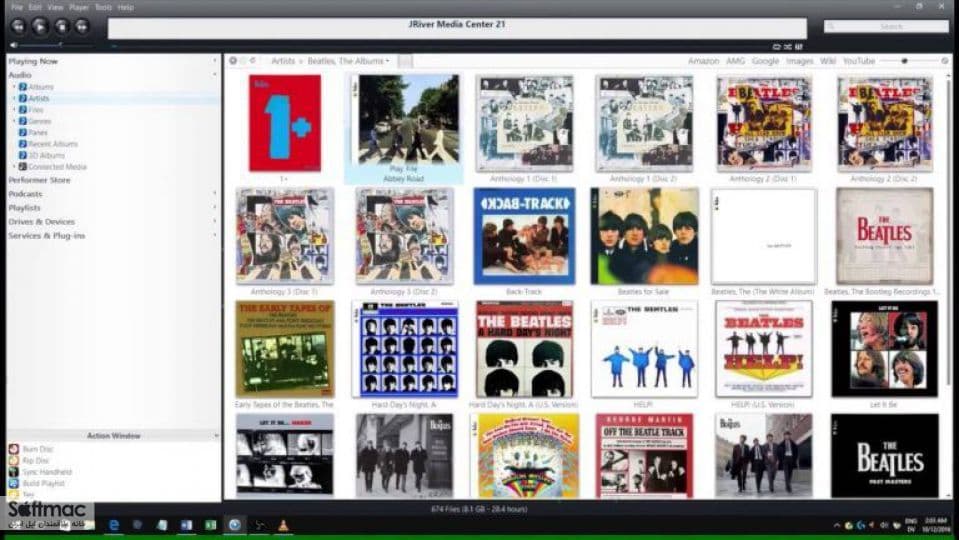Switch to JRiver Media Center in the taskbar
The image size is (959, 540).
234,525
